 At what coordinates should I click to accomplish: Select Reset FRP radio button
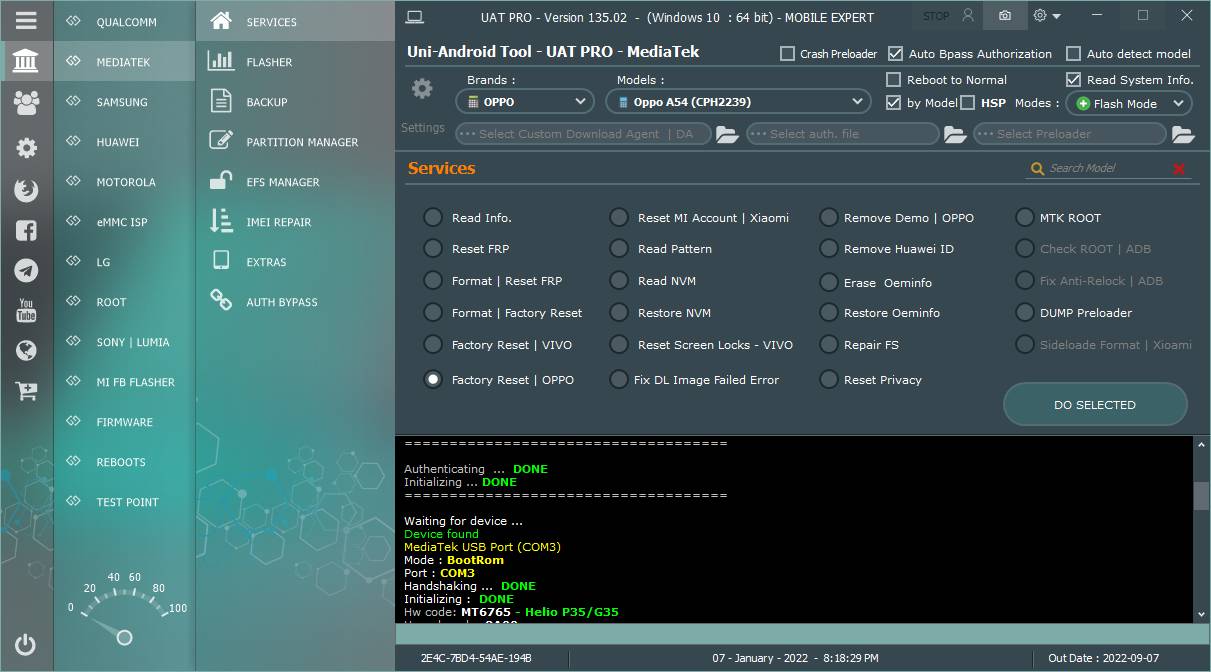pyautogui.click(x=433, y=248)
